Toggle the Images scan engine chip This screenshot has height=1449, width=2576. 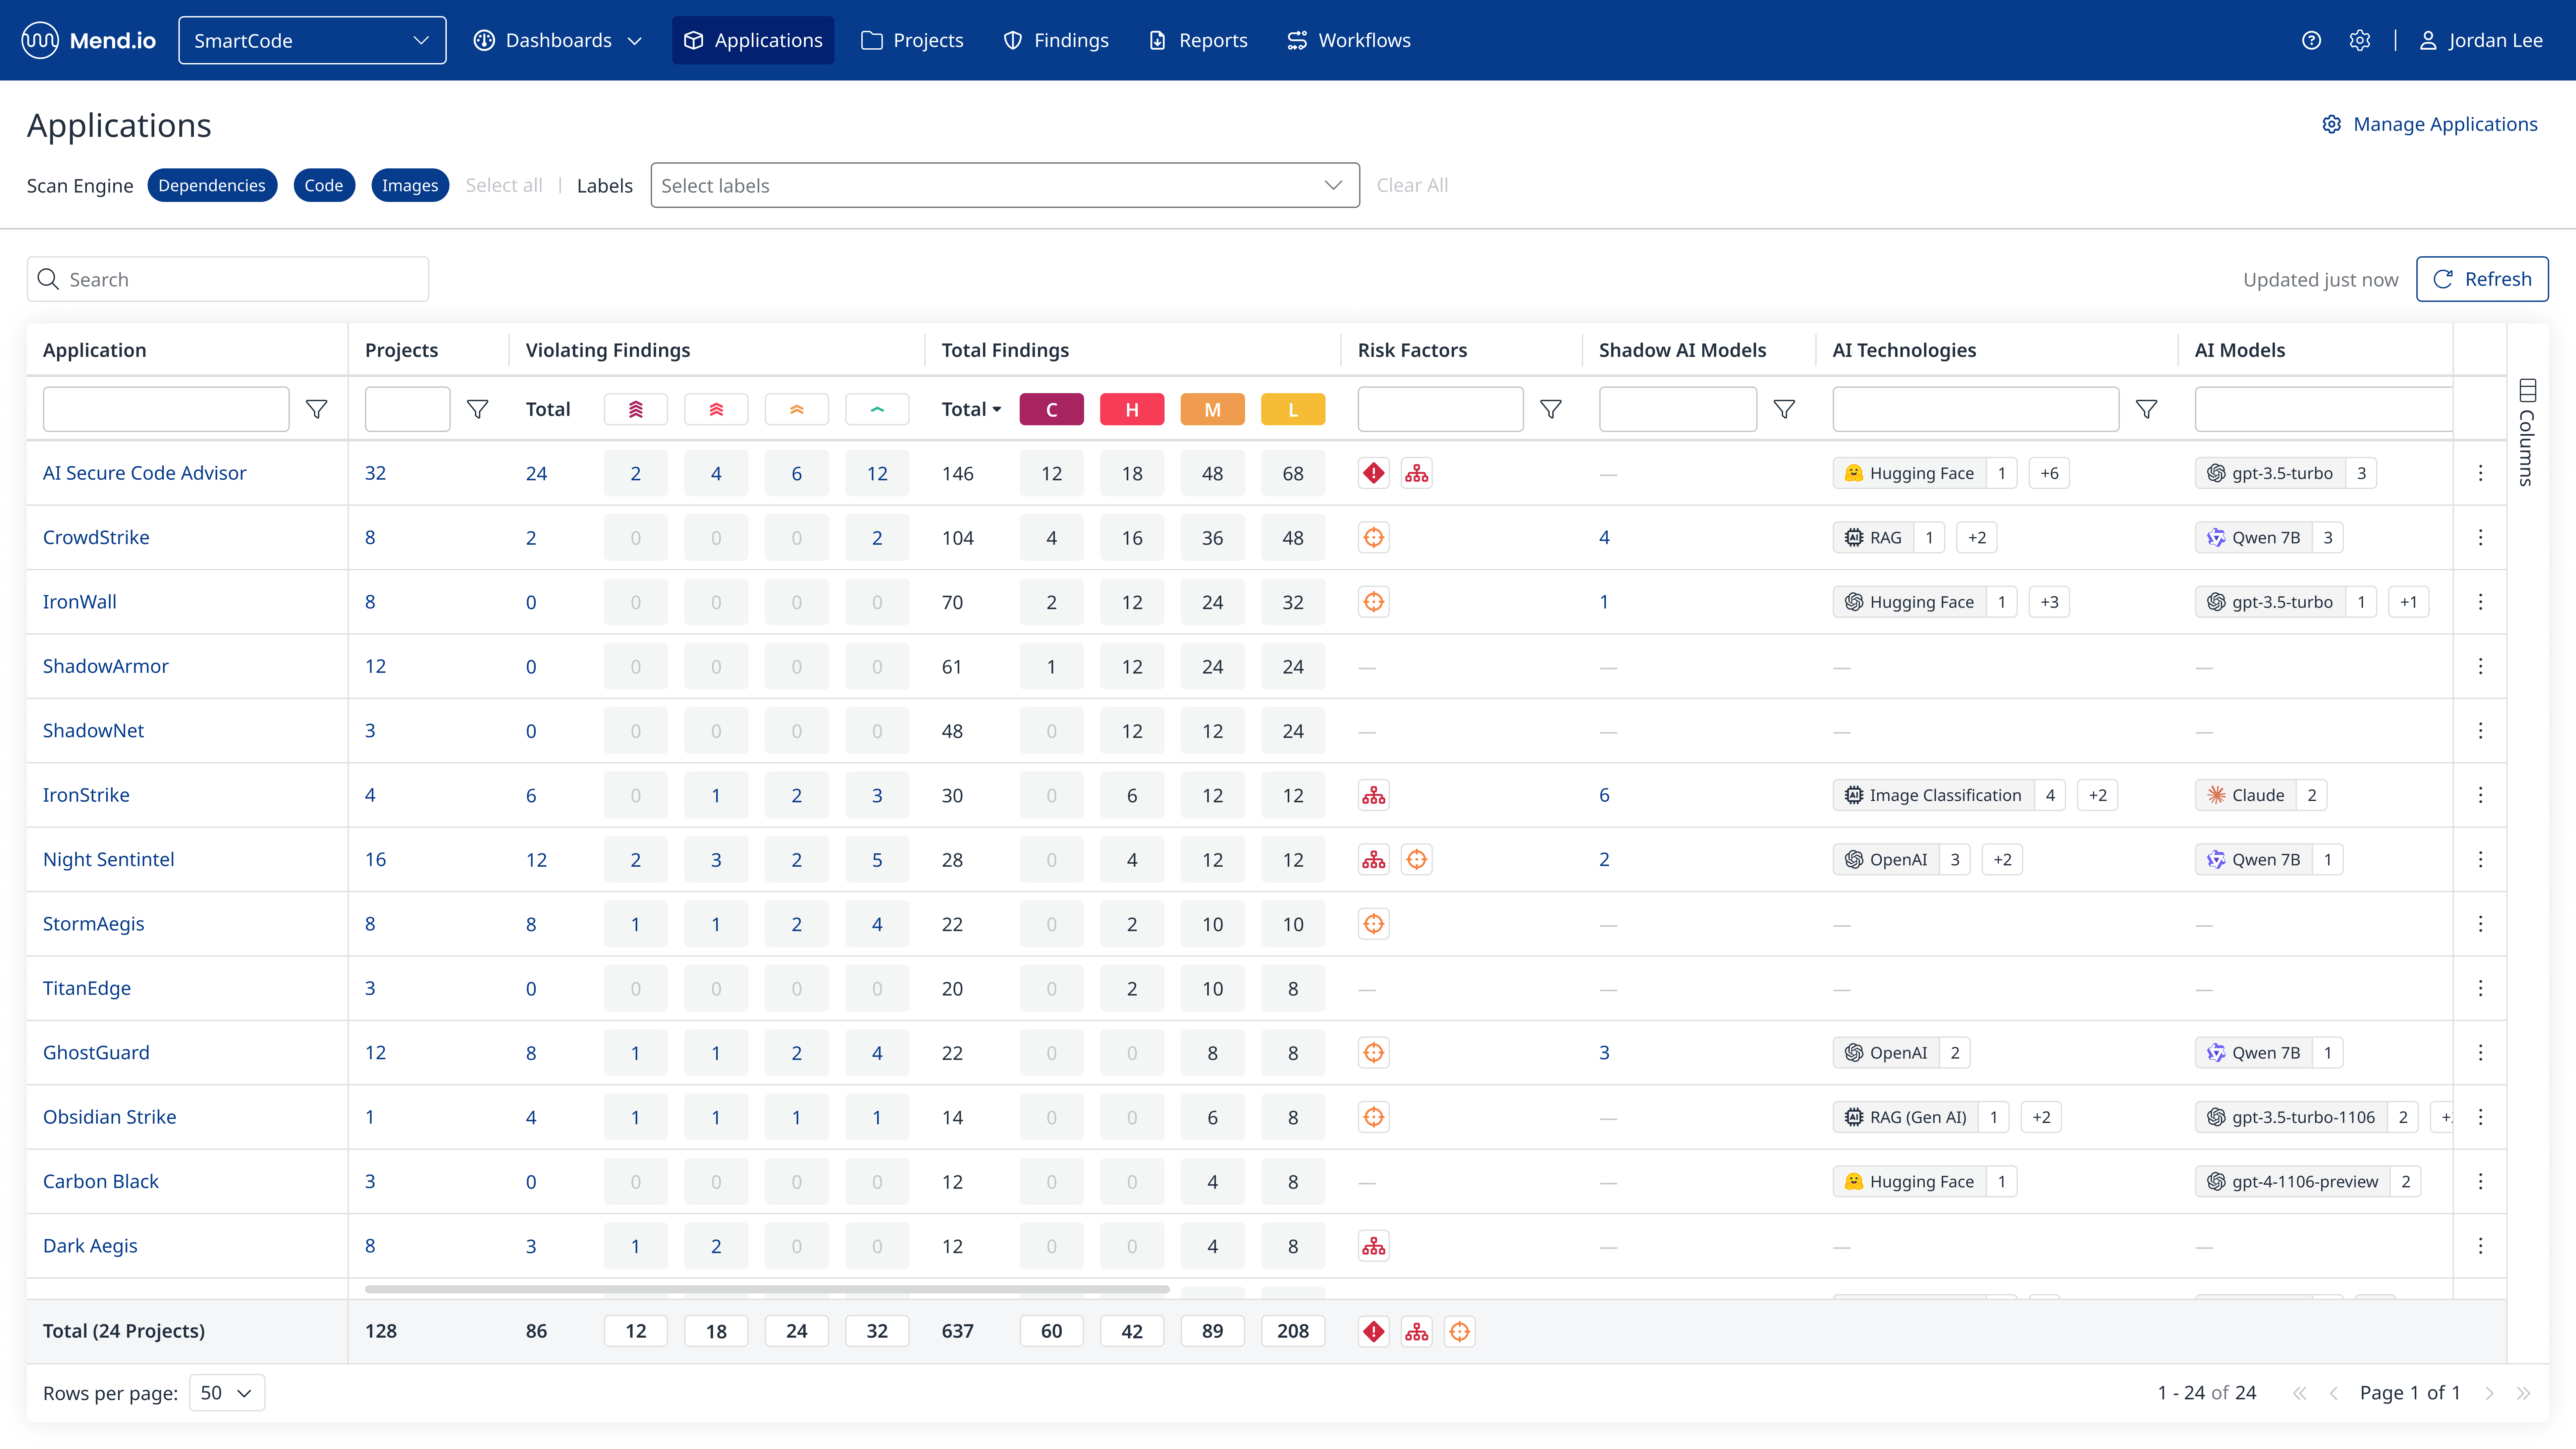409,185
